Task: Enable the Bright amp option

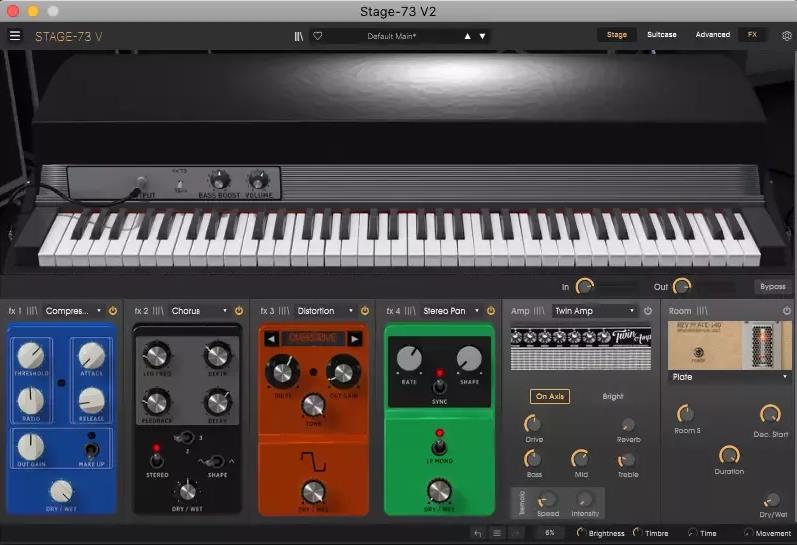Action: click(612, 396)
